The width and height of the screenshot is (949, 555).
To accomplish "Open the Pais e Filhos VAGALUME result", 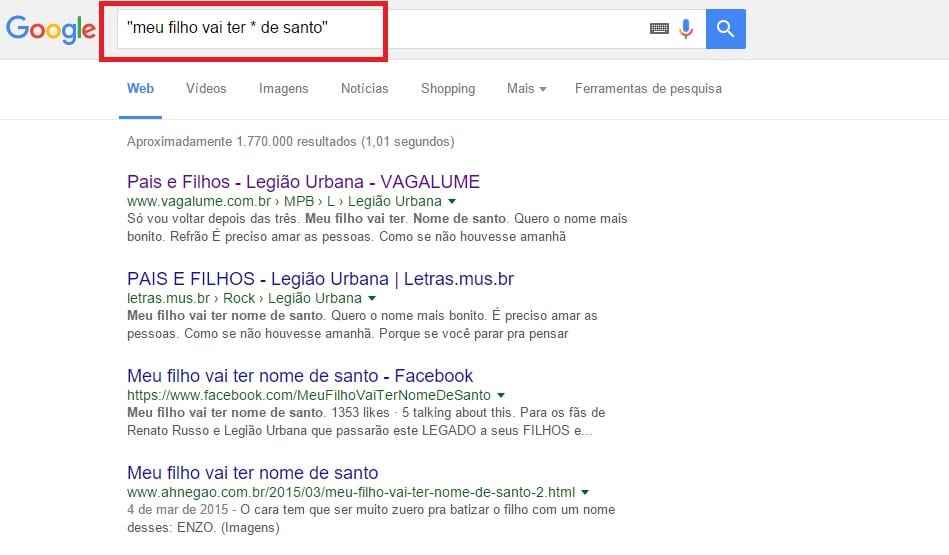I will pos(303,182).
